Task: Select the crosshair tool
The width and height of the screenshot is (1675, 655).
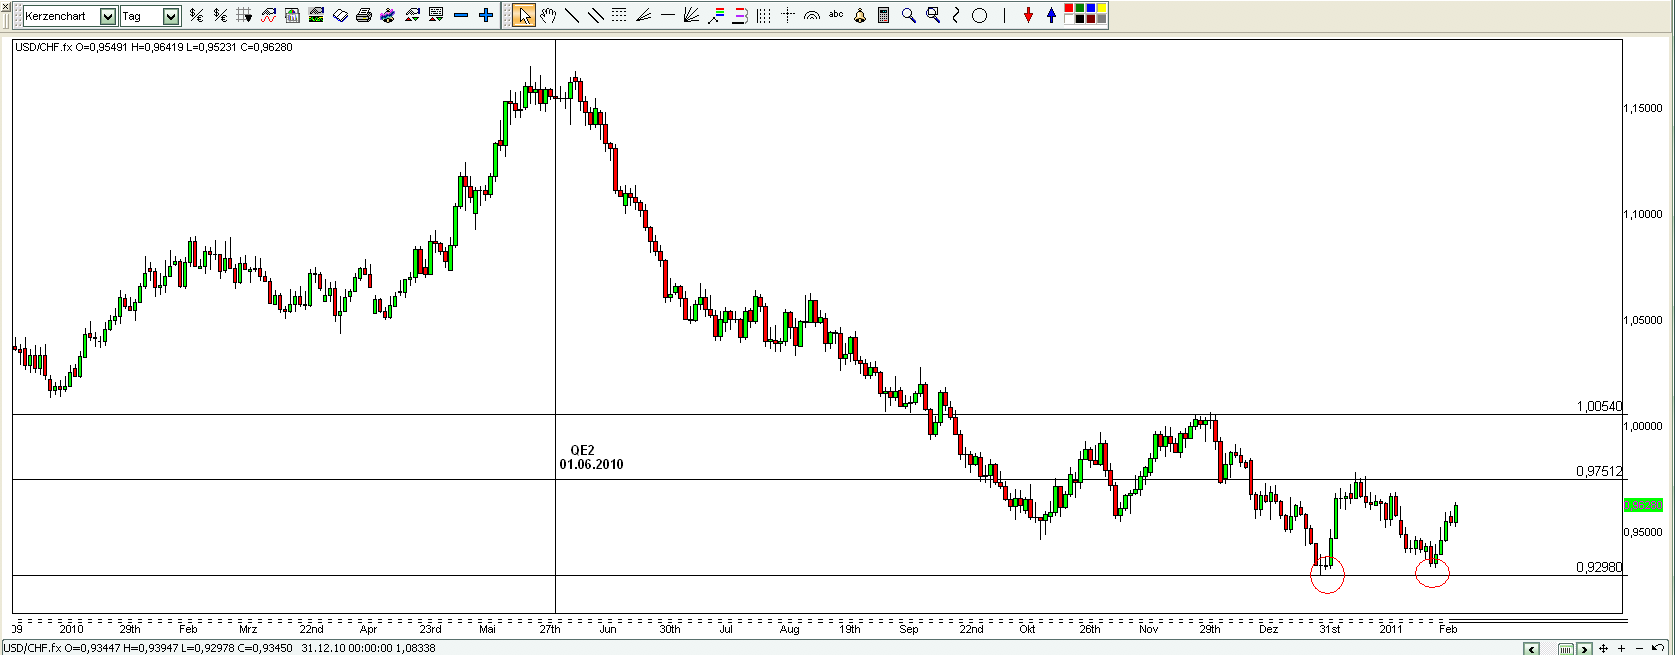Action: [788, 15]
